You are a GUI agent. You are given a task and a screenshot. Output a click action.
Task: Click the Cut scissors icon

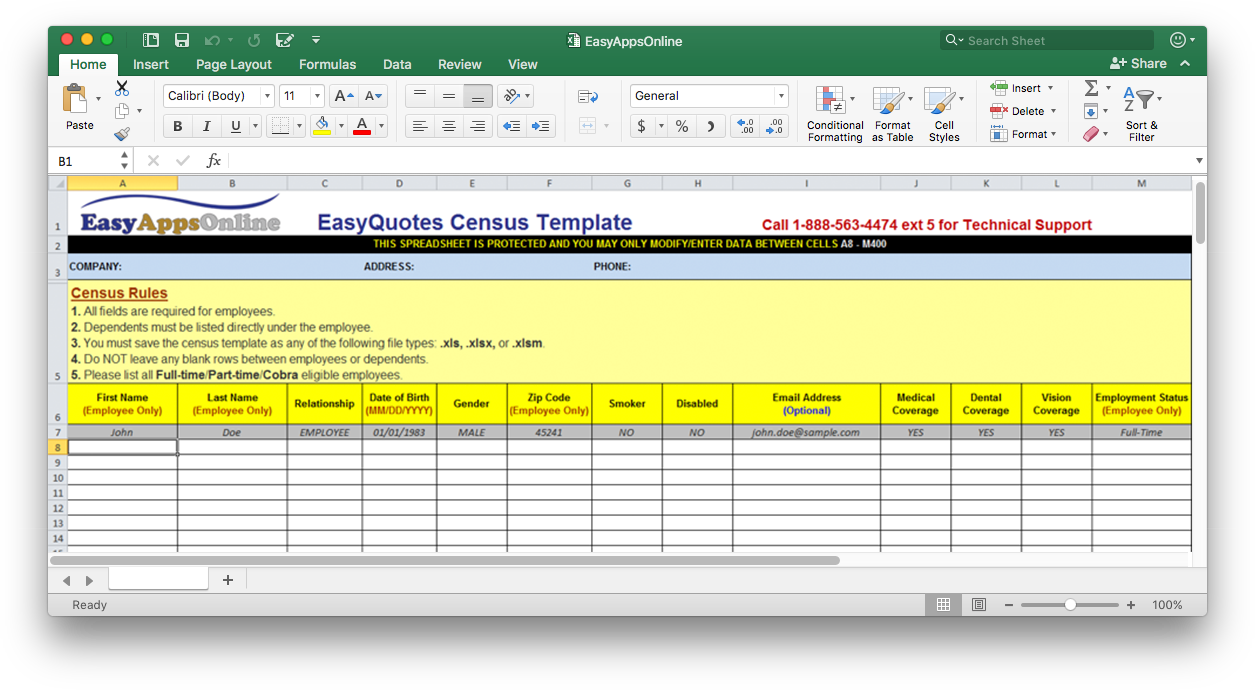[122, 88]
